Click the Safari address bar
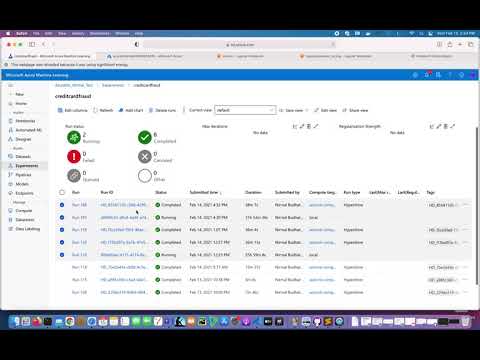Image resolution: width=480 pixels, height=360 pixels. [x=240, y=44]
